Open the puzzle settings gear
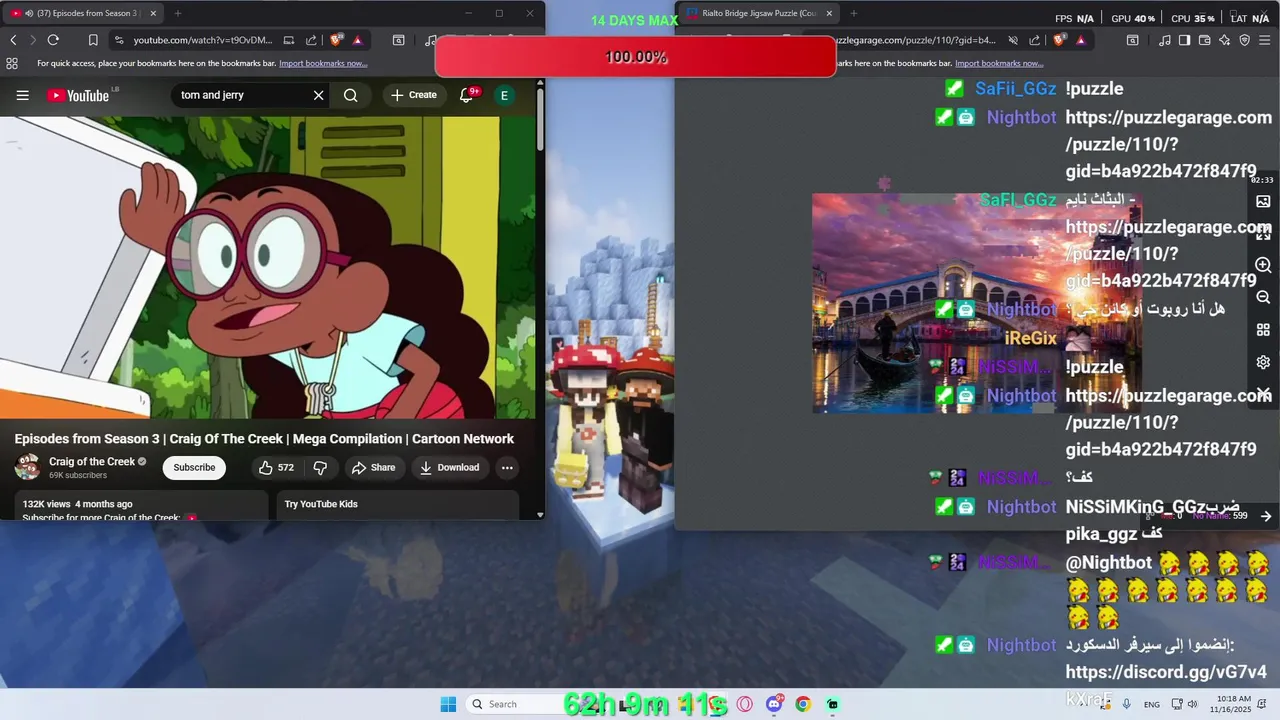Screen dimensions: 1280x720 pos(1263,362)
